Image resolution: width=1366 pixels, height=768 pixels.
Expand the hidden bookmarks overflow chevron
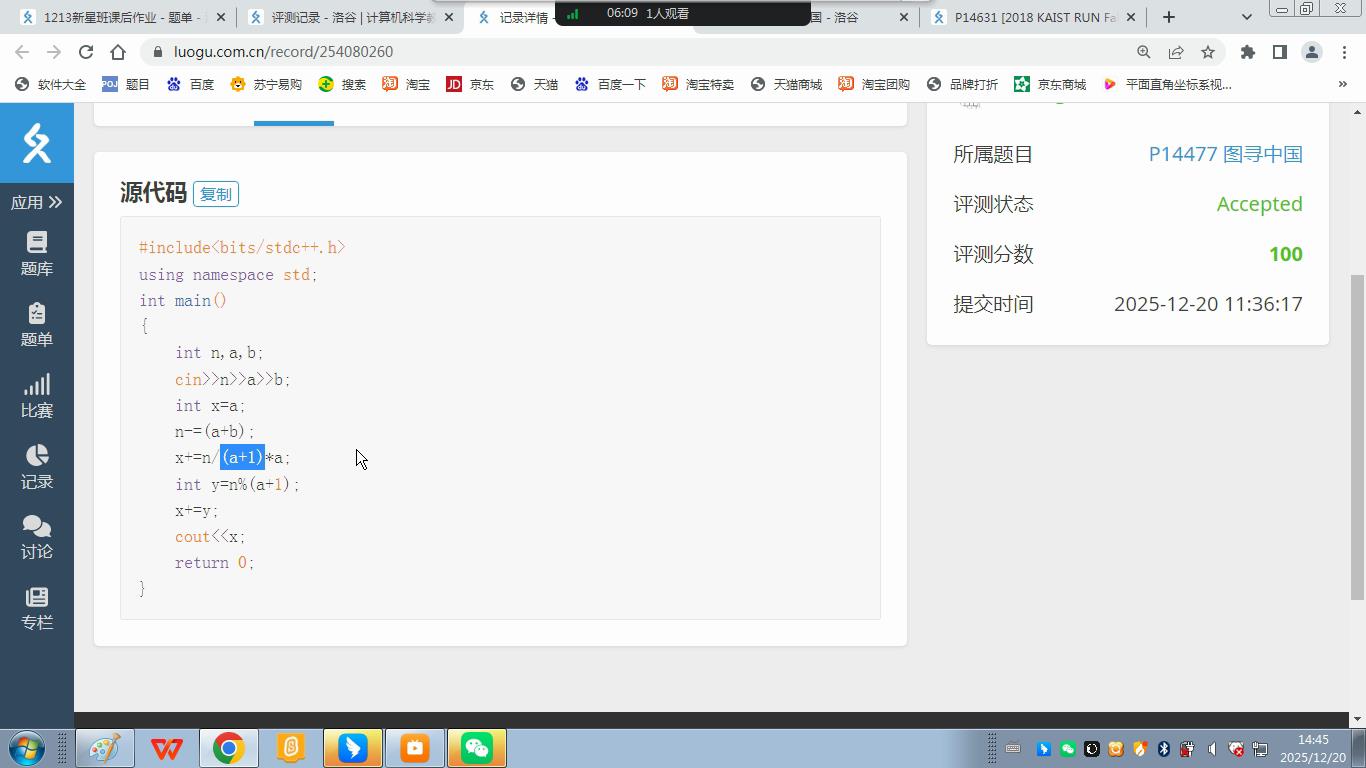pos(1342,85)
